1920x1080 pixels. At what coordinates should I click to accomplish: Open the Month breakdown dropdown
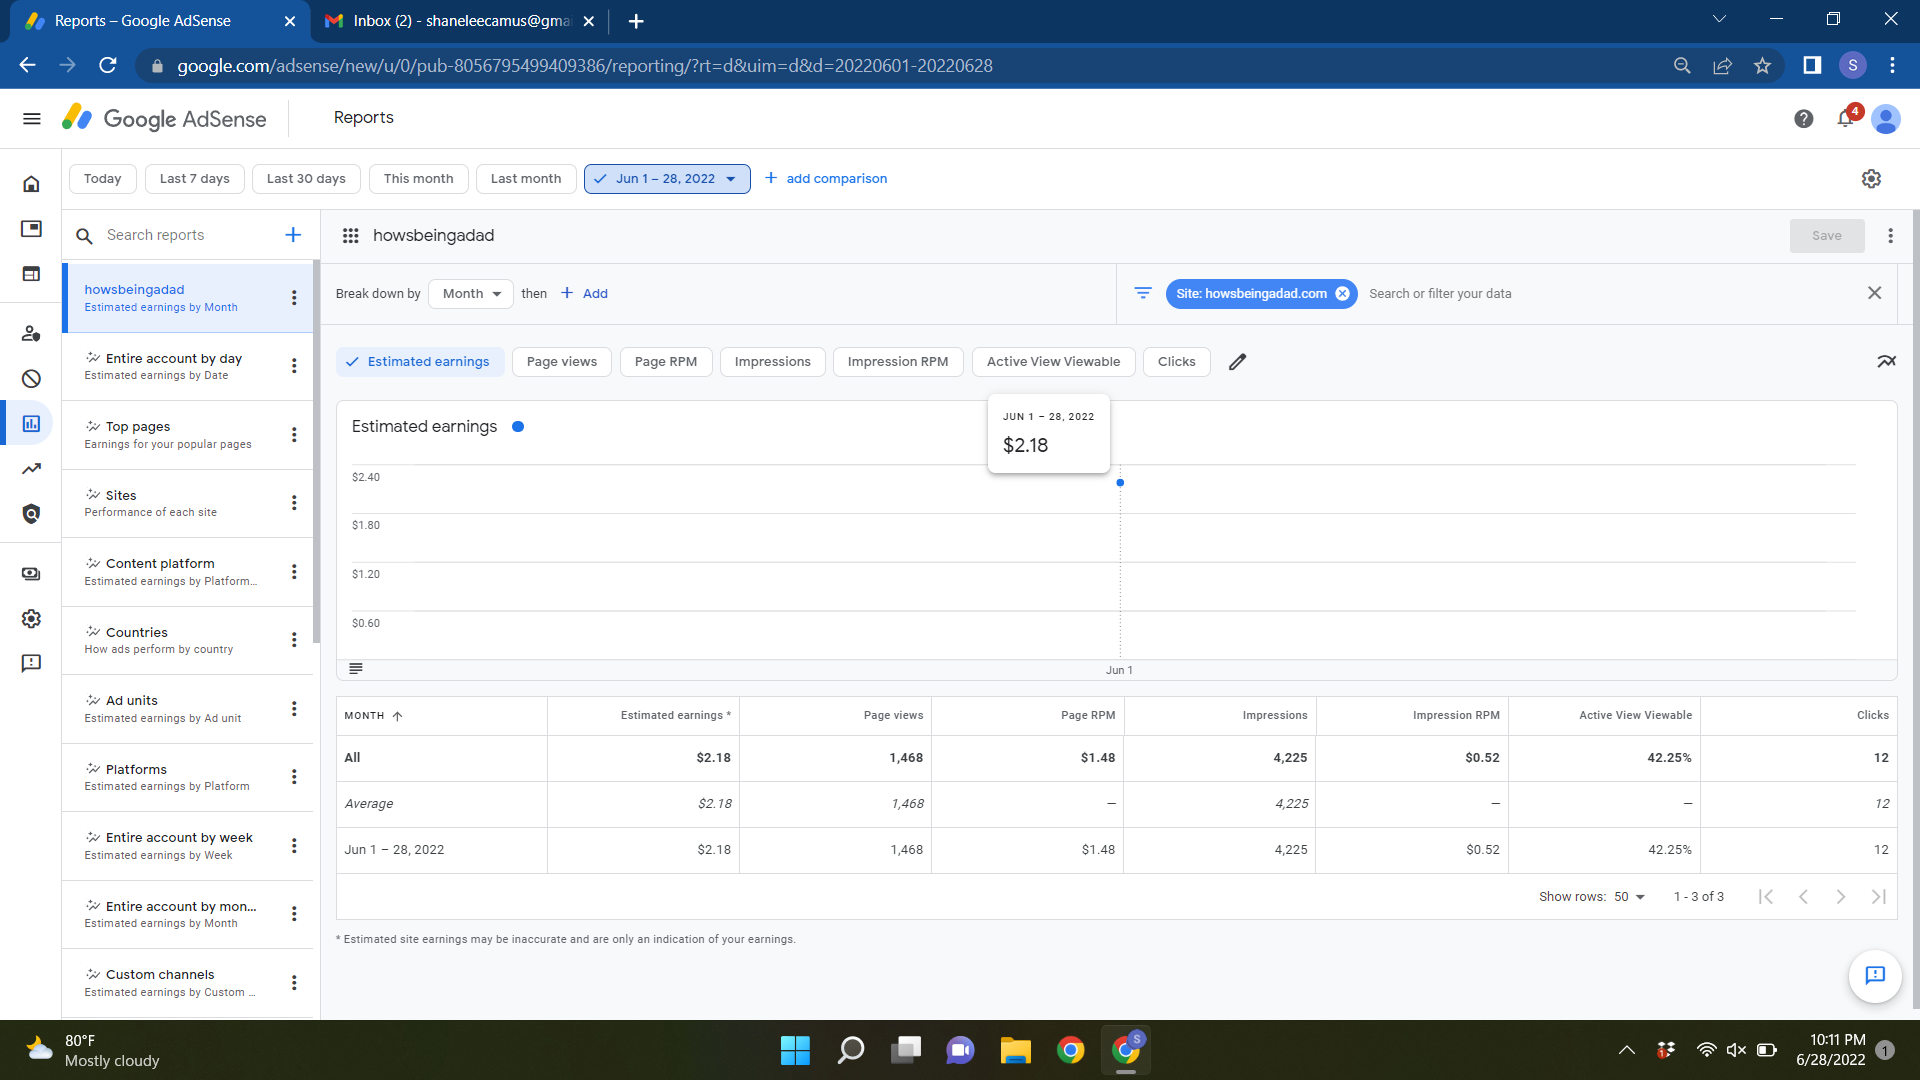pos(471,294)
